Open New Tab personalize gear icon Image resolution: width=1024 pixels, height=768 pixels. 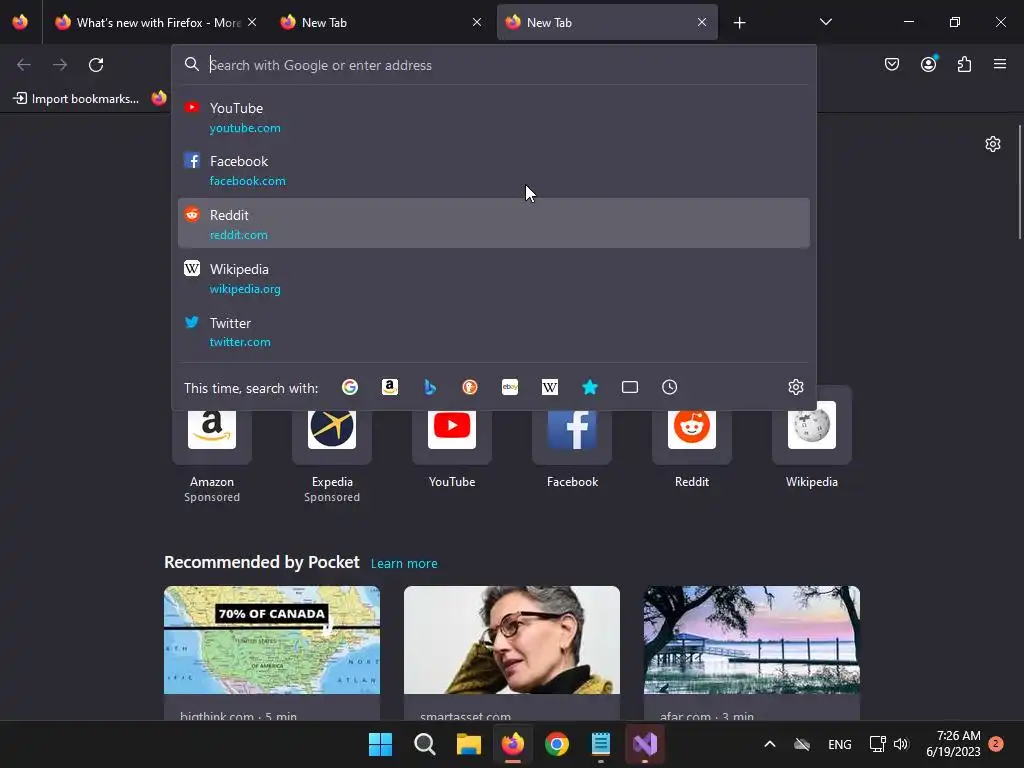[x=993, y=144]
